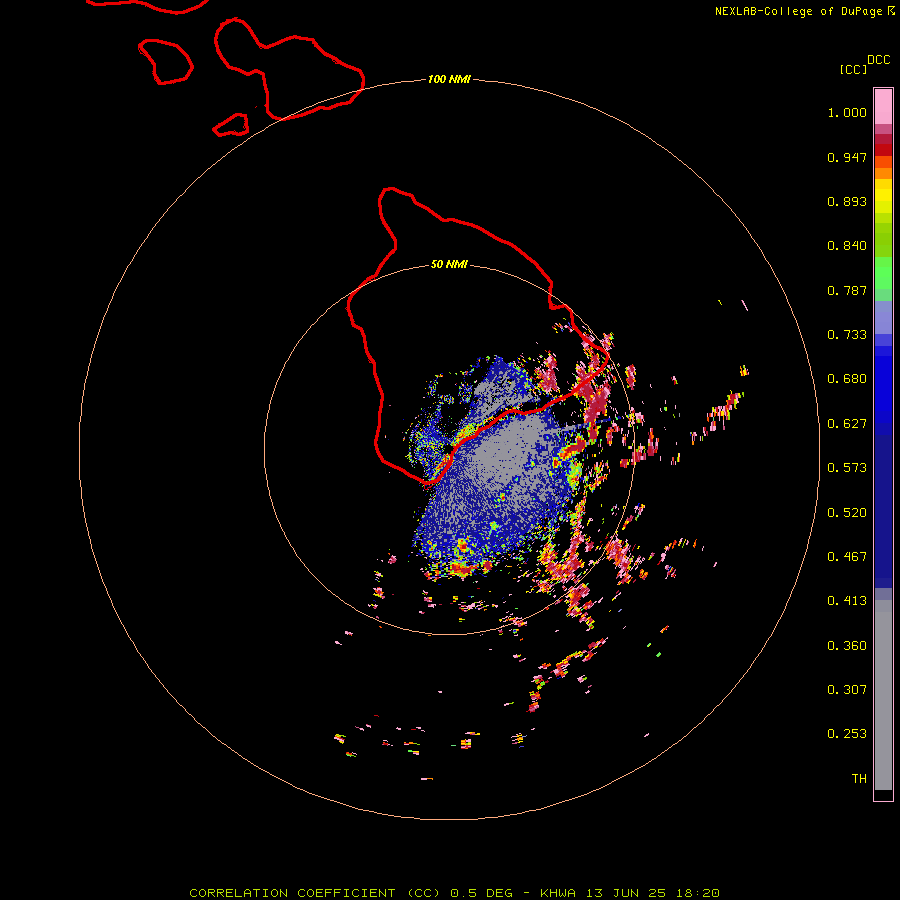Screen dimensions: 900x900
Task: Select the 0.893 scale value
Action: pos(847,201)
